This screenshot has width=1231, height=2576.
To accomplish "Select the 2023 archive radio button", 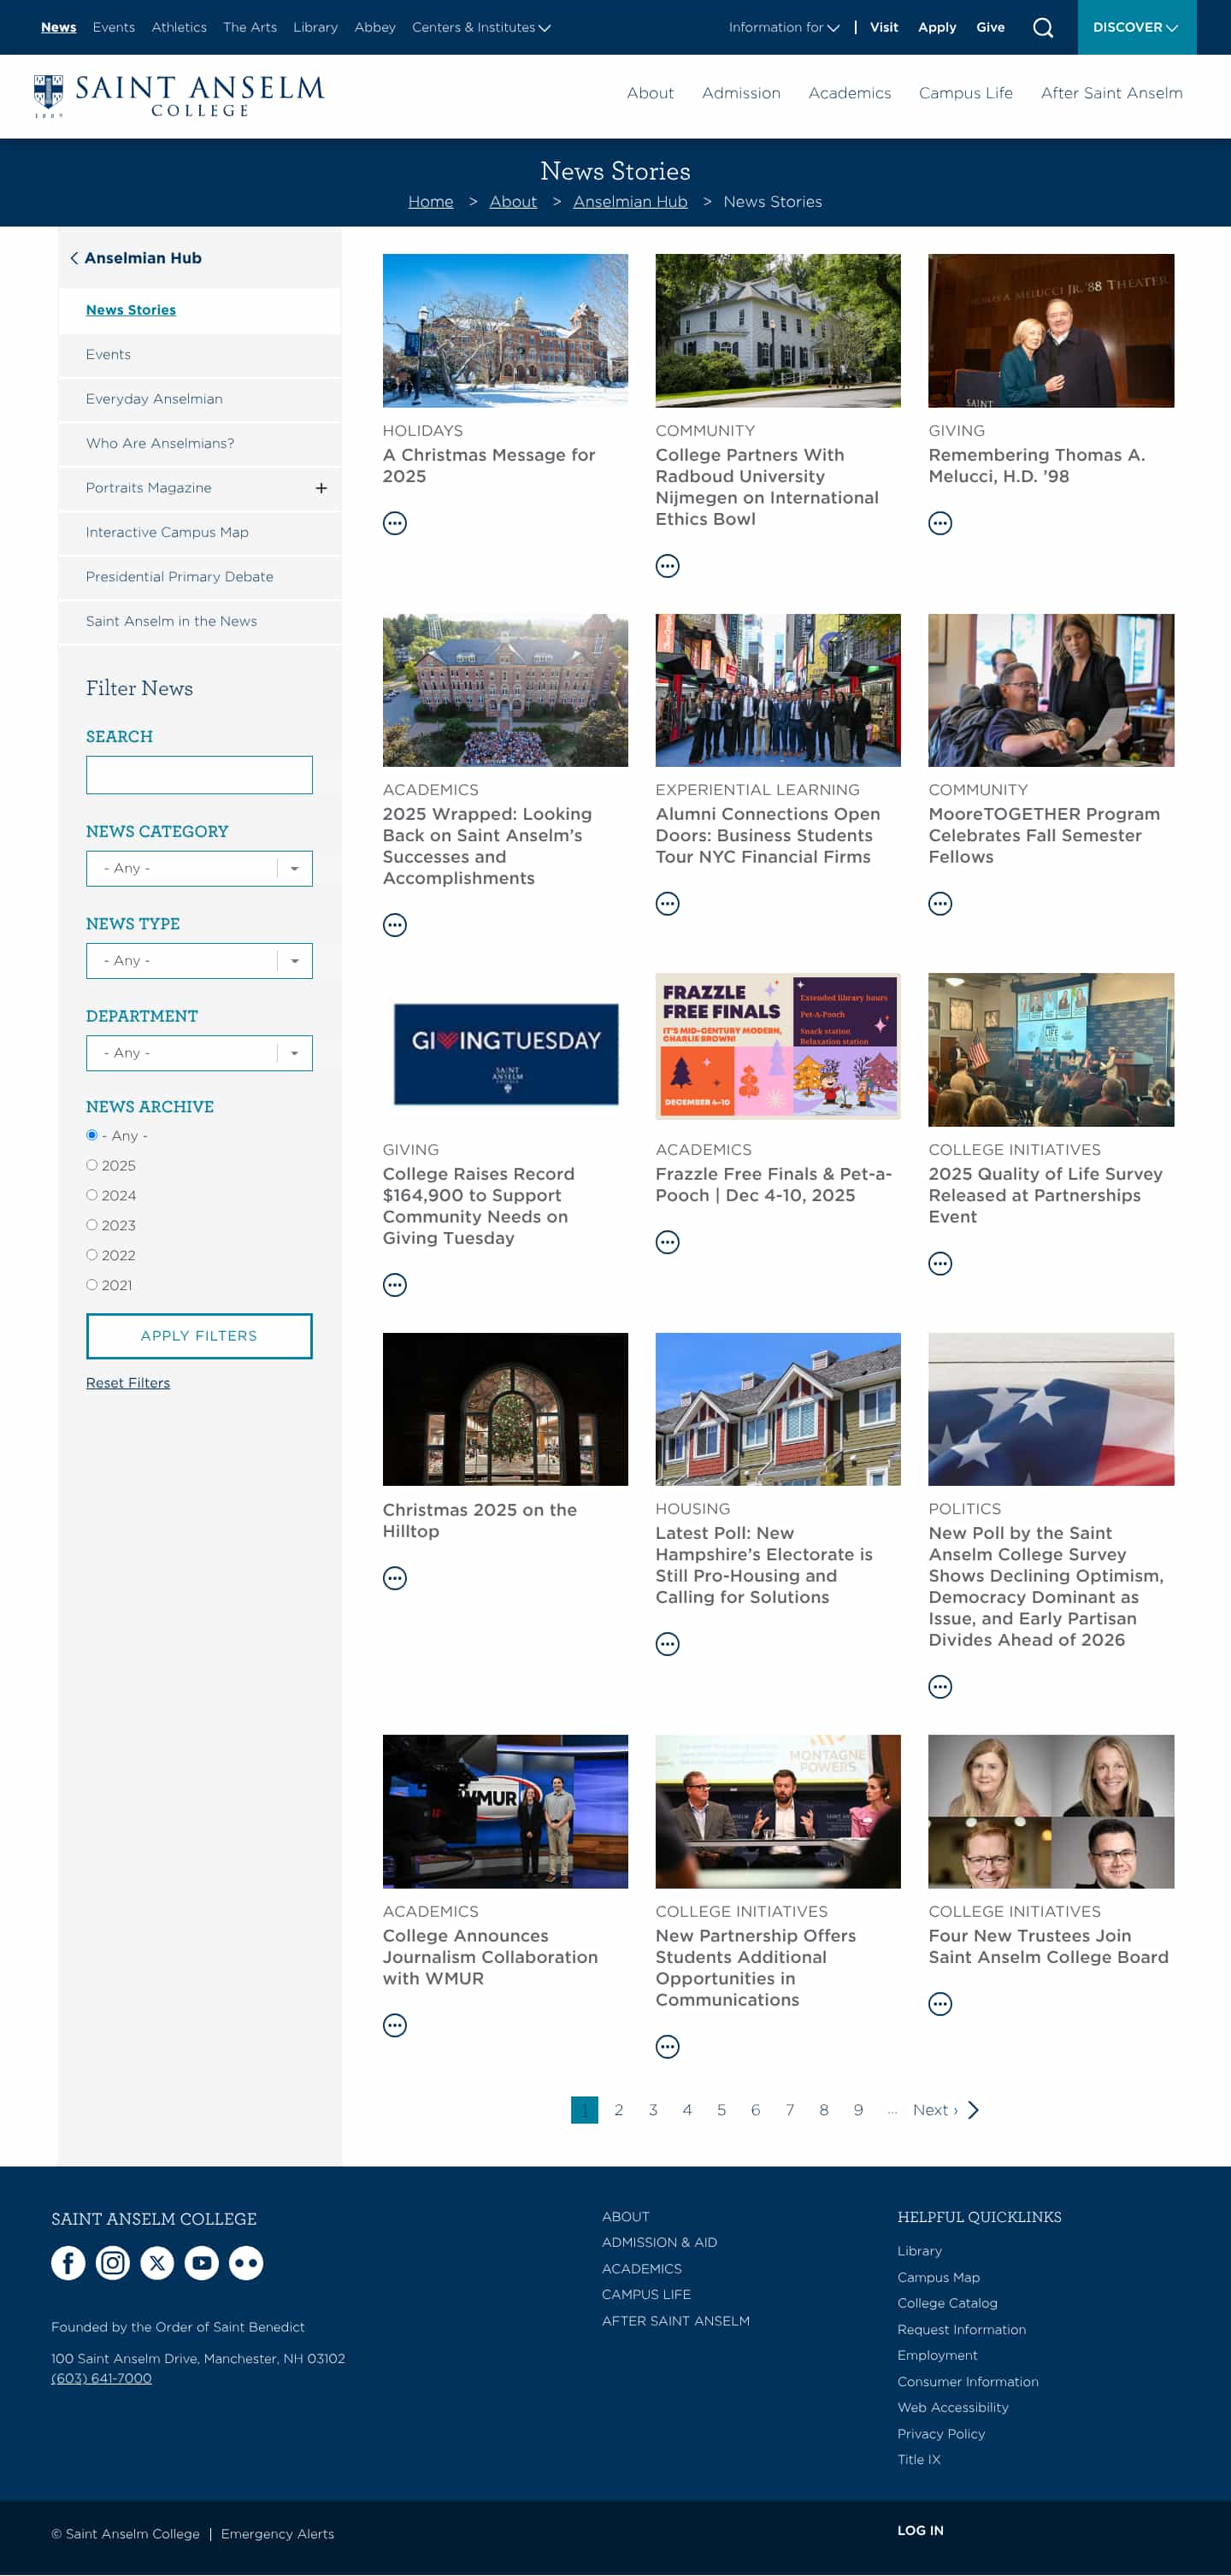I will 91,1225.
